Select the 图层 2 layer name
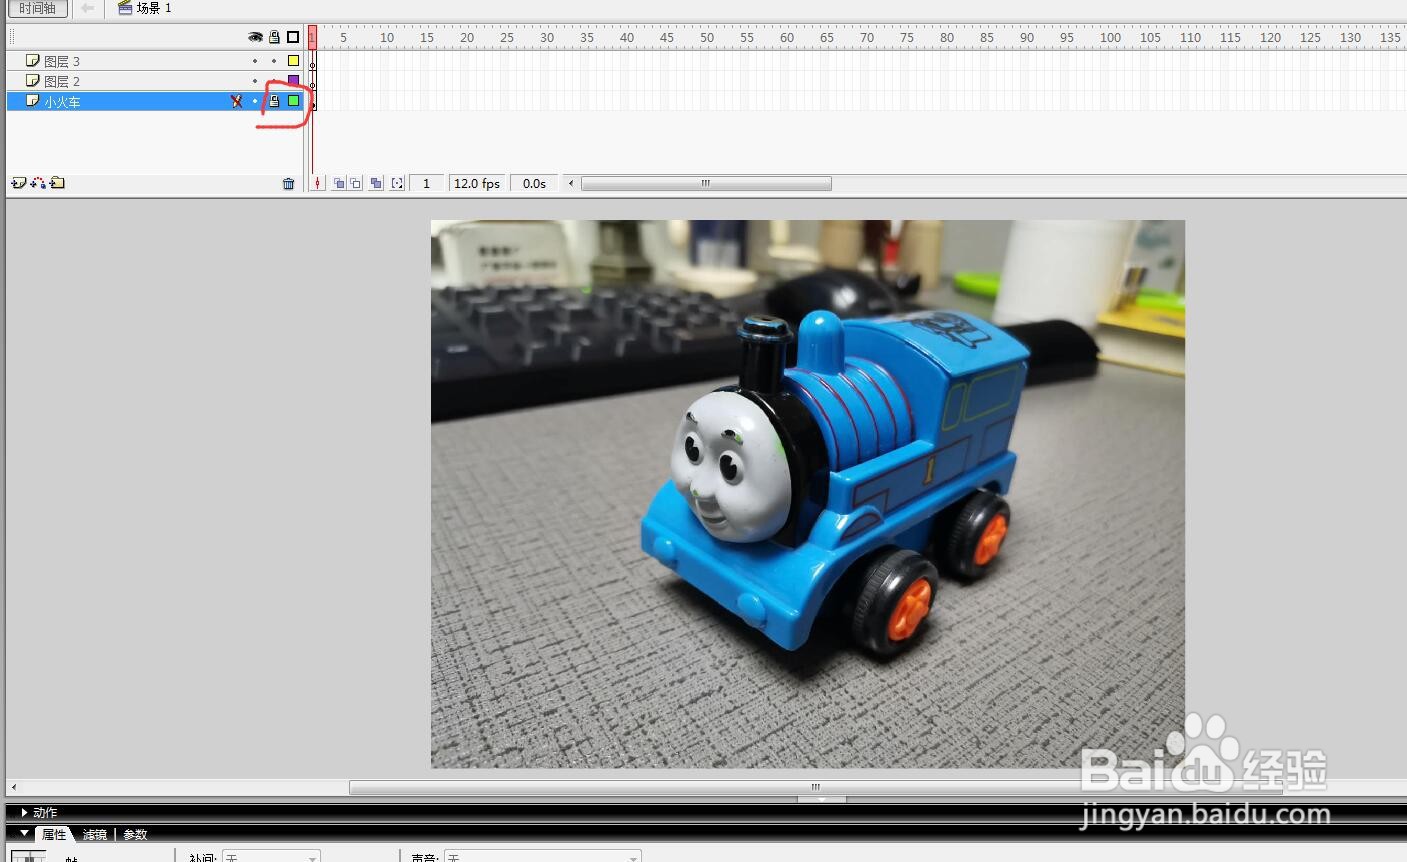Screen dimensions: 1407x862 [x=62, y=81]
